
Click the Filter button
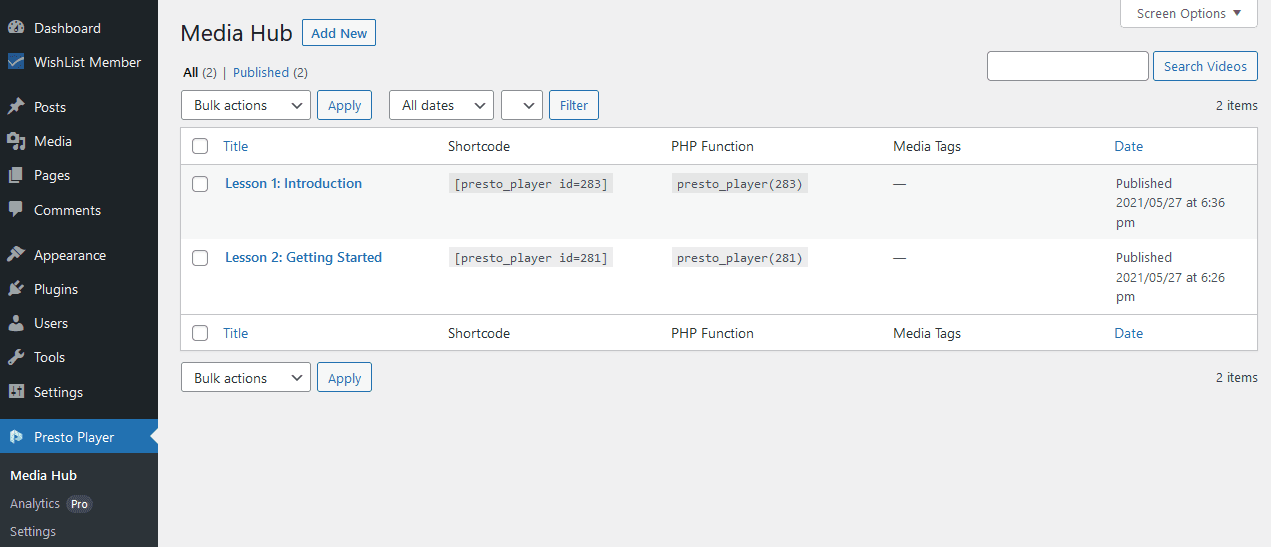point(574,105)
